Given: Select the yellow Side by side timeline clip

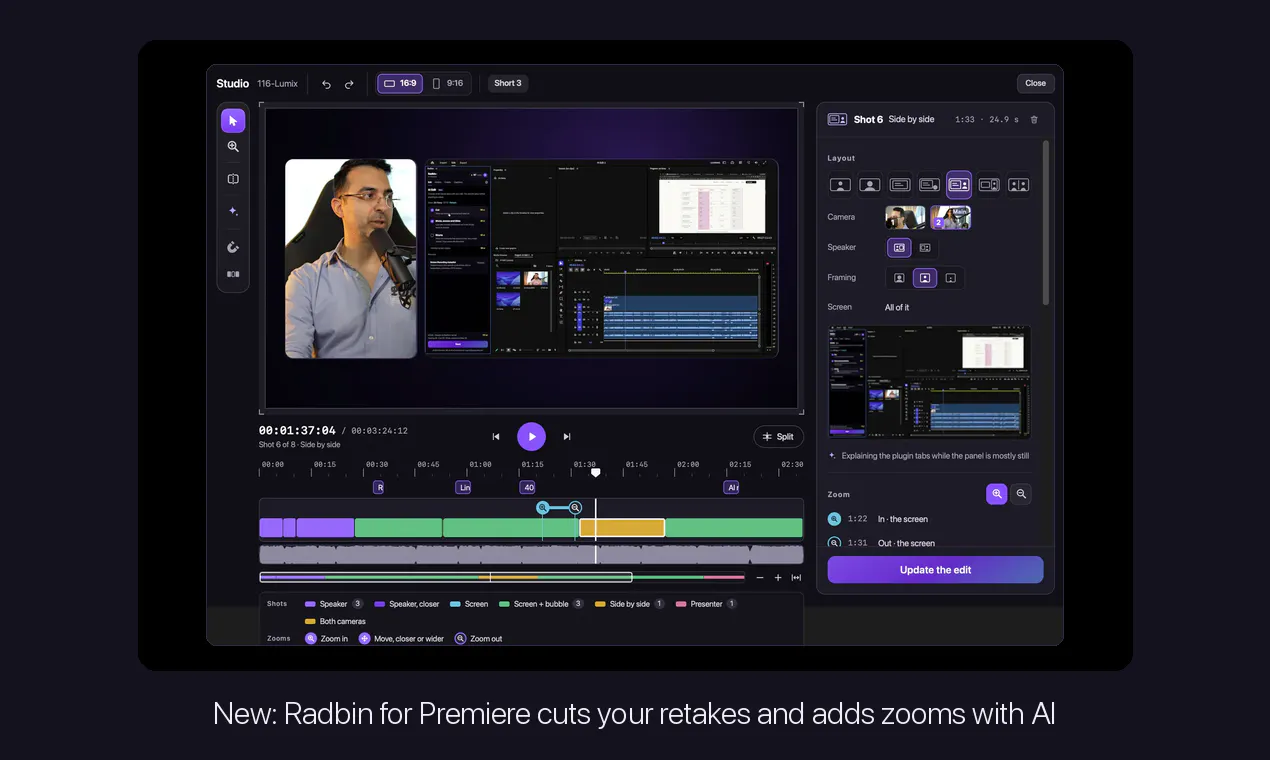Looking at the screenshot, I should coord(622,528).
